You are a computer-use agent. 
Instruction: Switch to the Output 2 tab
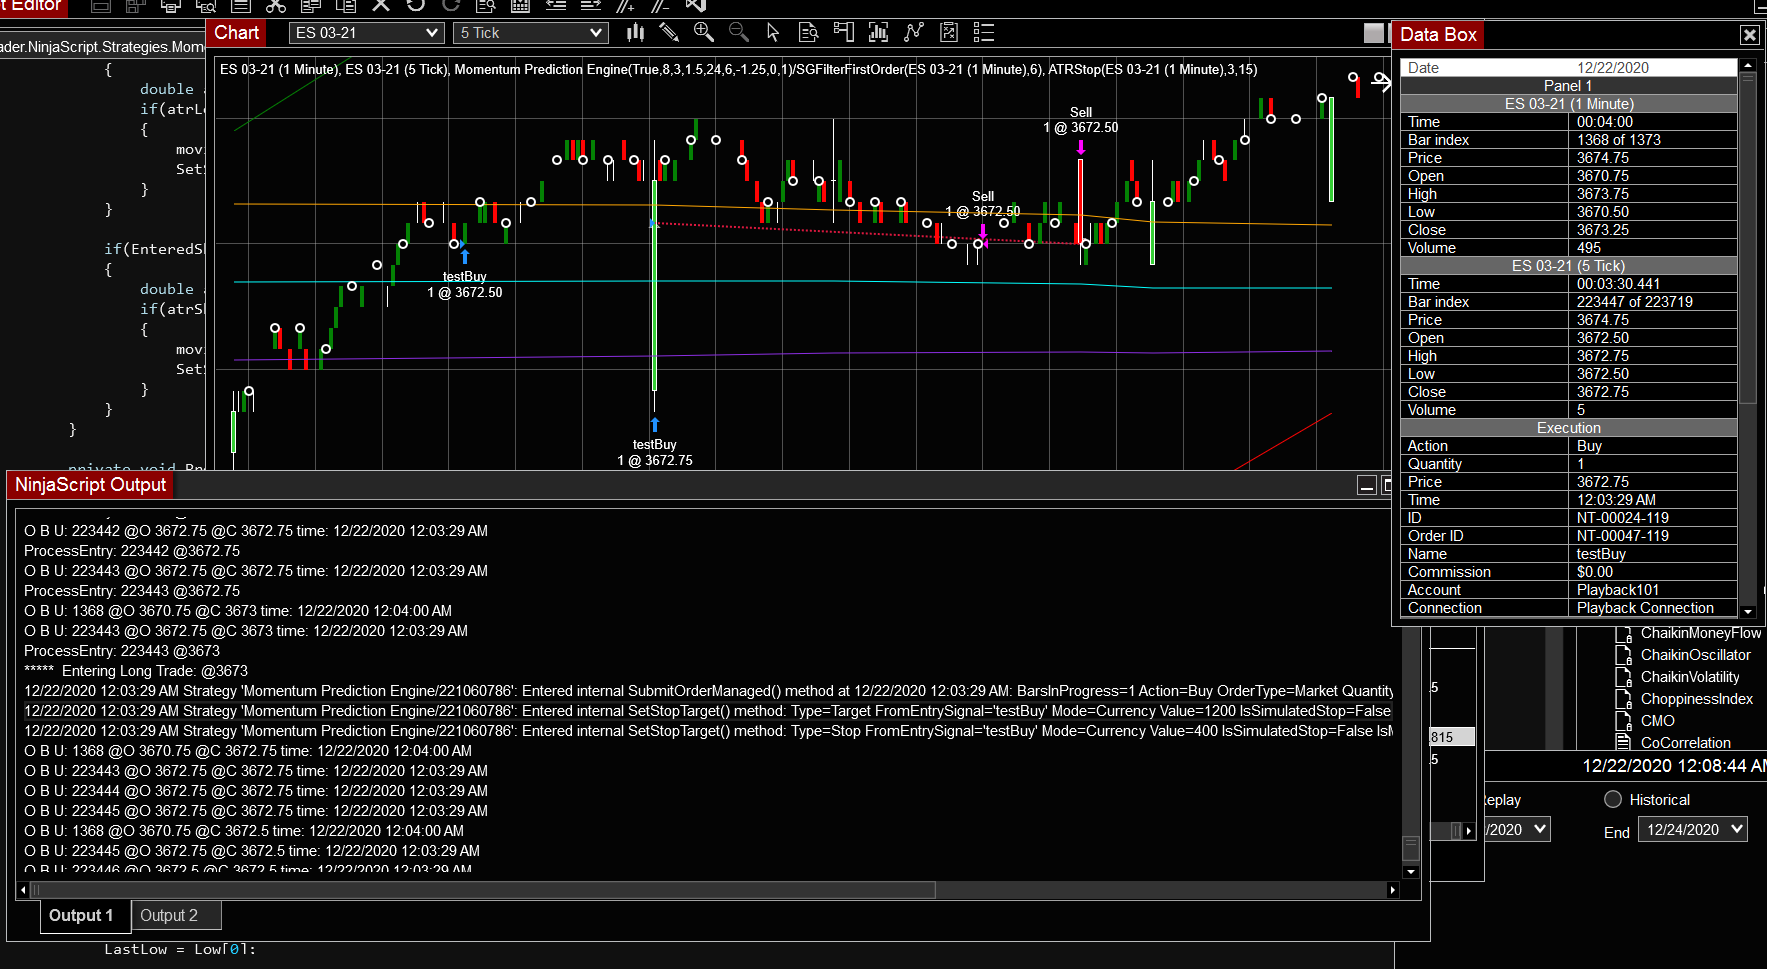pos(175,915)
